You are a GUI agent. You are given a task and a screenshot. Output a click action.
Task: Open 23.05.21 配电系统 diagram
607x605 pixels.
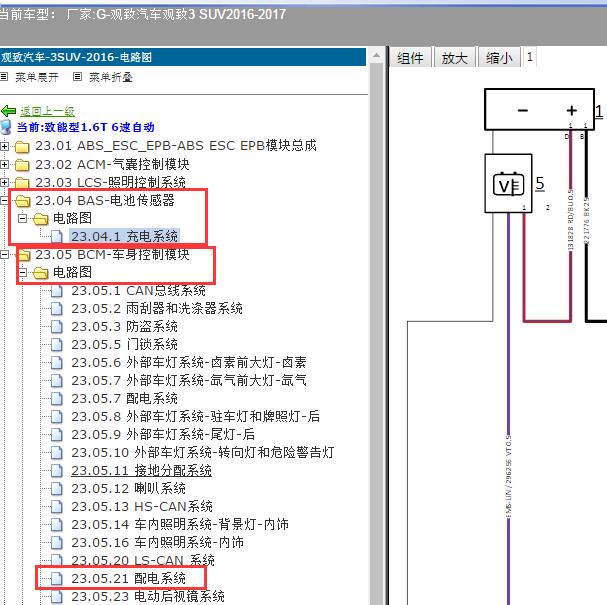coord(129,578)
